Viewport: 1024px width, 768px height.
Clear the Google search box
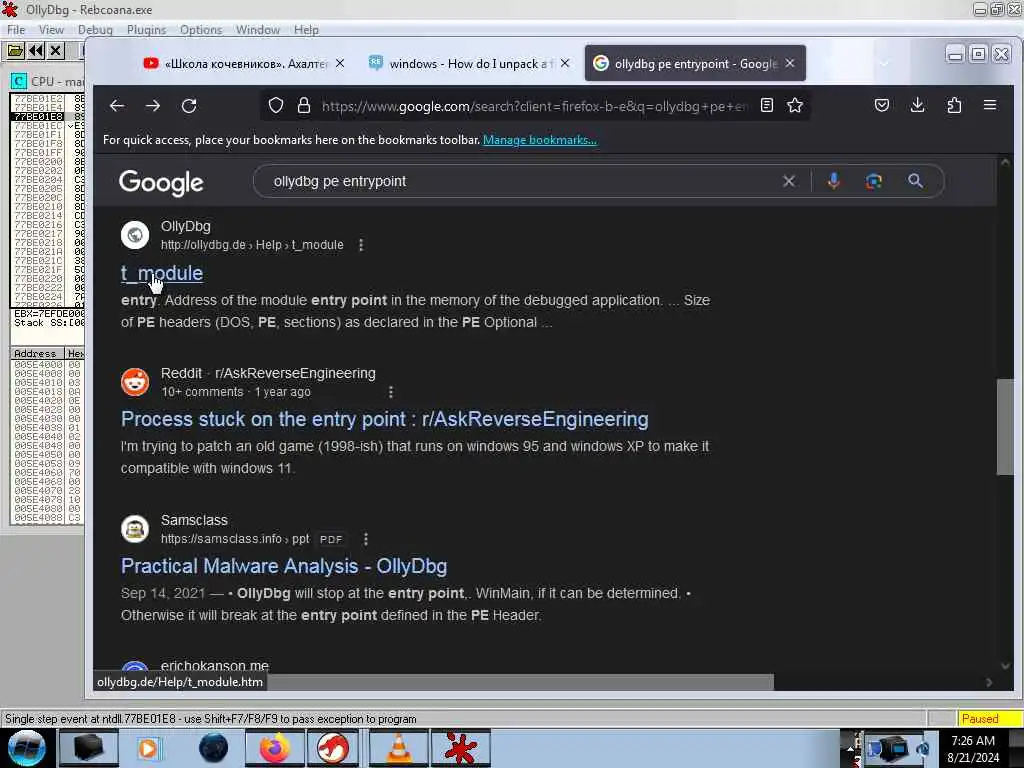789,181
